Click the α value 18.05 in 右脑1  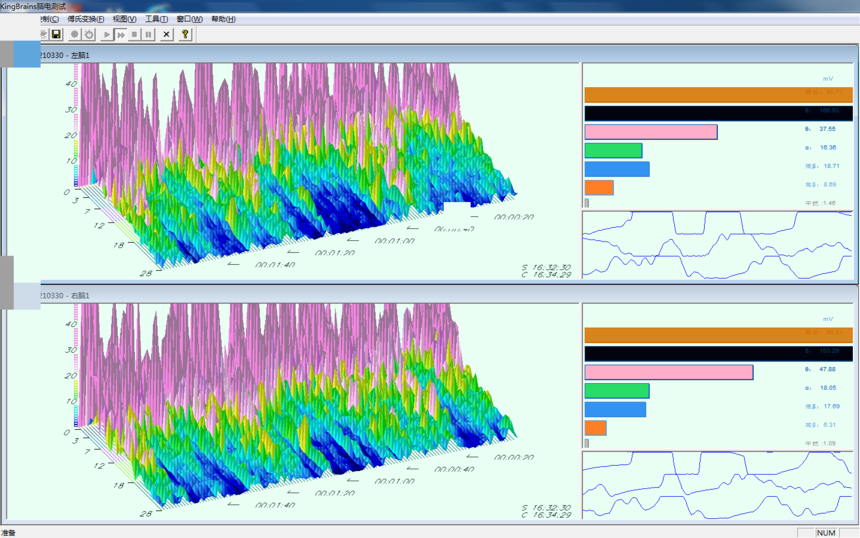(x=828, y=388)
